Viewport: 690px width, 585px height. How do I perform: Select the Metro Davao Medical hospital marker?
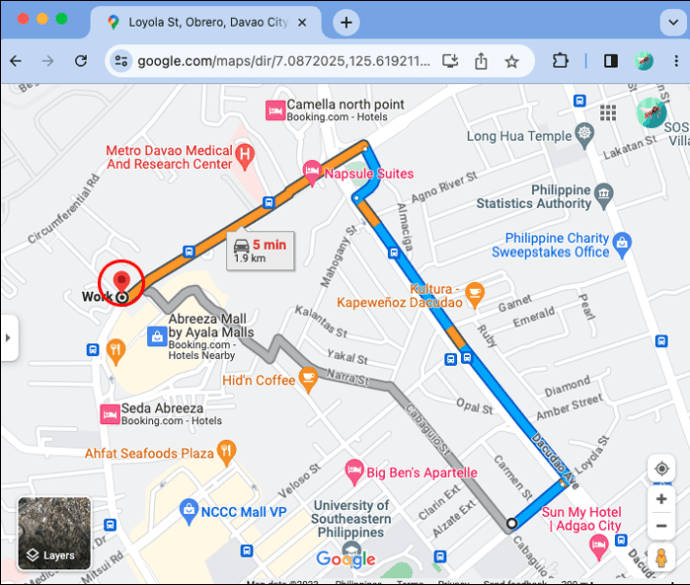point(245,157)
